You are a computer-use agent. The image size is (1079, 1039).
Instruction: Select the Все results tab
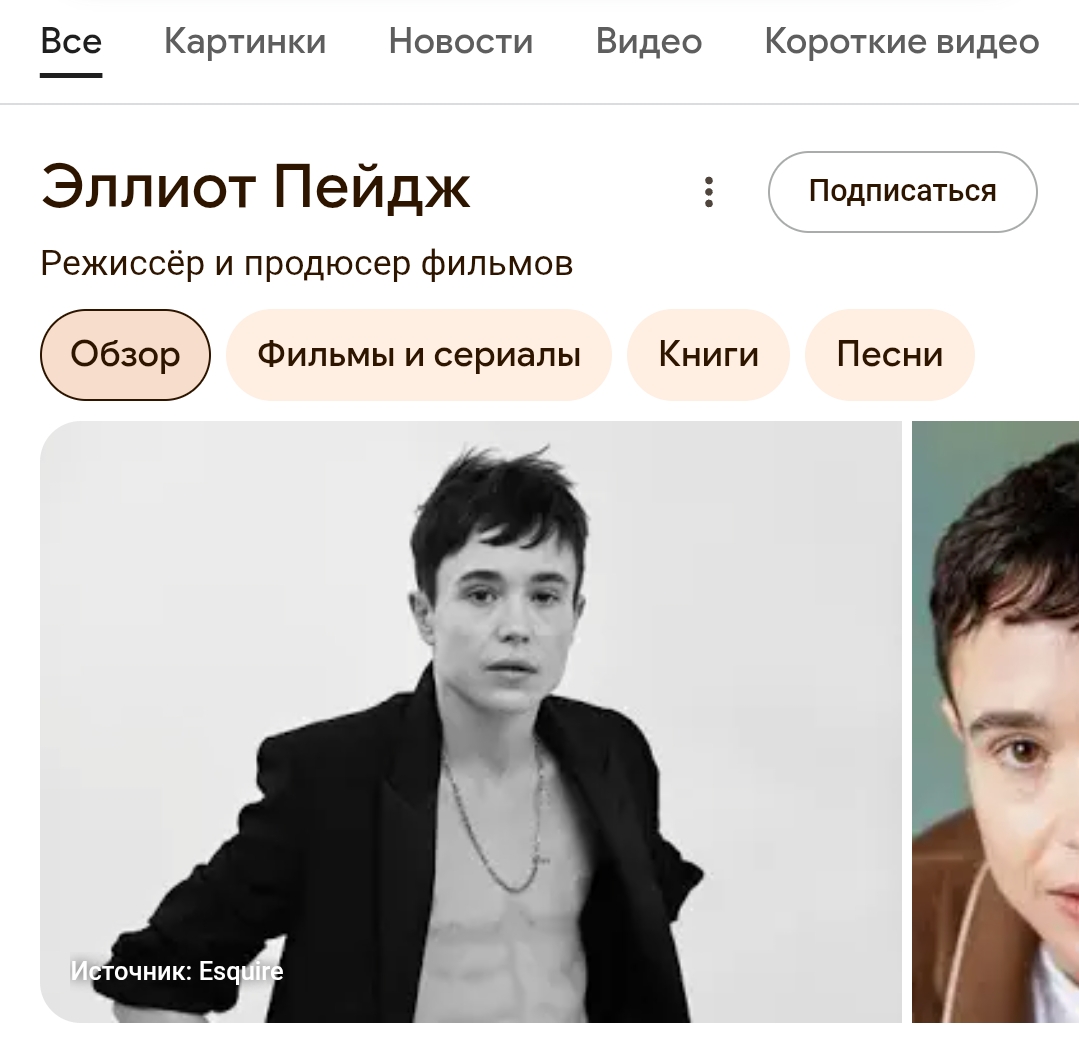(x=71, y=41)
